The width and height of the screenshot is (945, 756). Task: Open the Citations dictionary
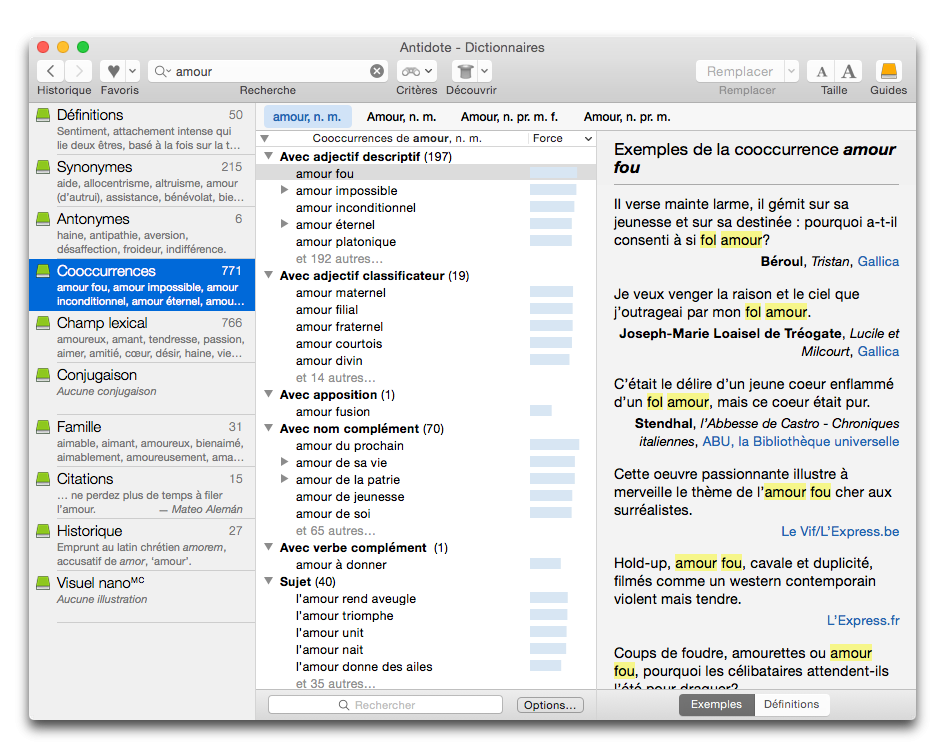142,493
